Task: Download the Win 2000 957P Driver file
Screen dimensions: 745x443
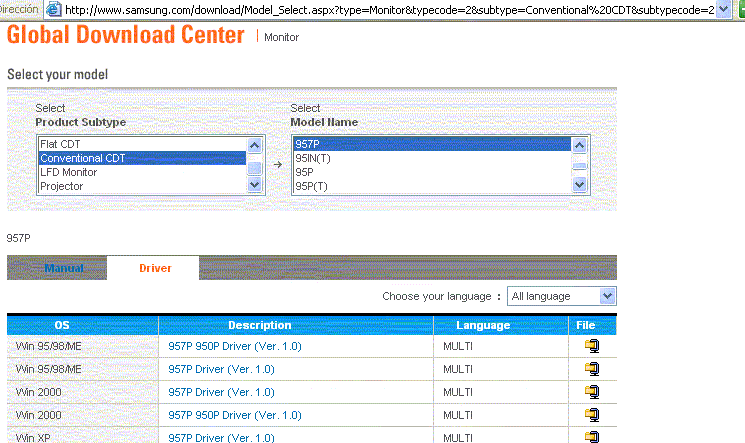Action: pyautogui.click(x=592, y=392)
